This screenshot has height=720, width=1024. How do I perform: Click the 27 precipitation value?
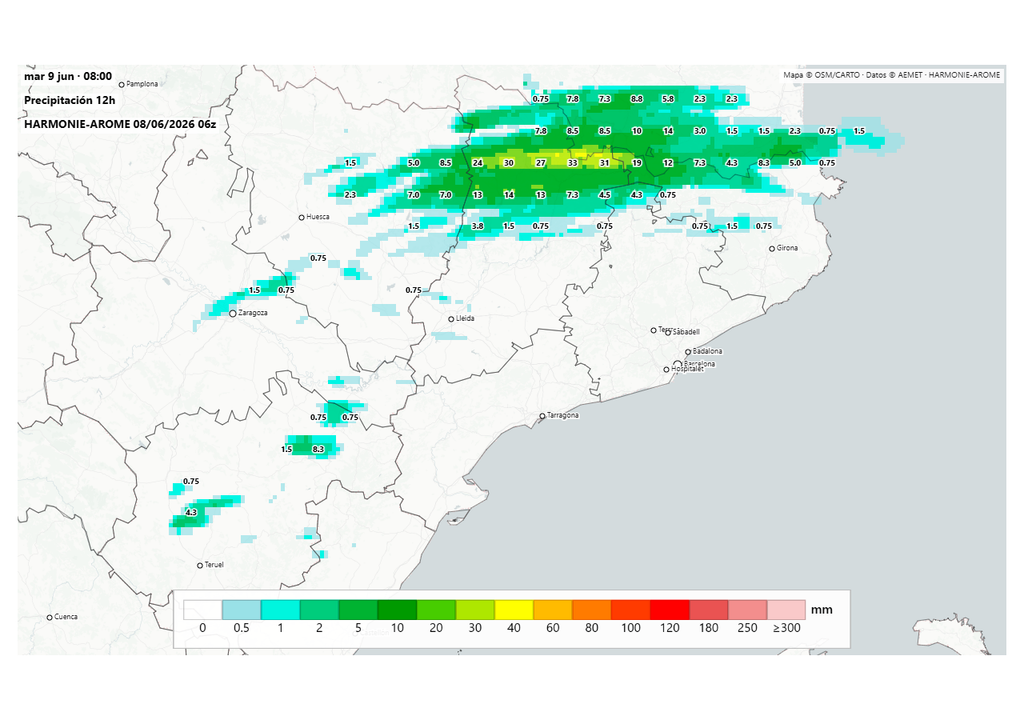[541, 163]
